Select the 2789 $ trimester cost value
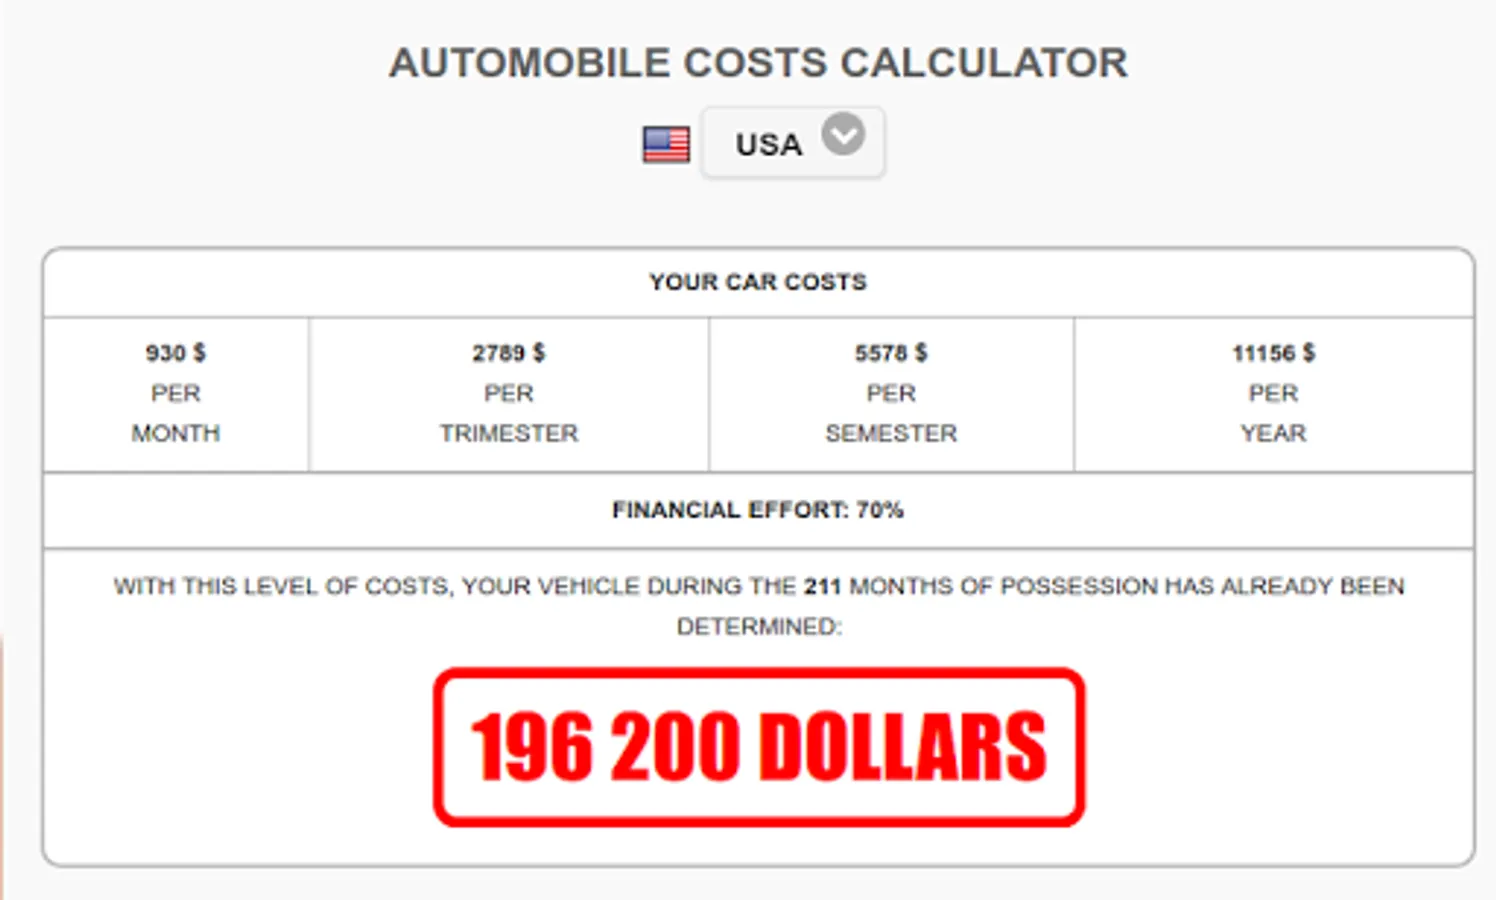The width and height of the screenshot is (1496, 900). pyautogui.click(x=508, y=353)
